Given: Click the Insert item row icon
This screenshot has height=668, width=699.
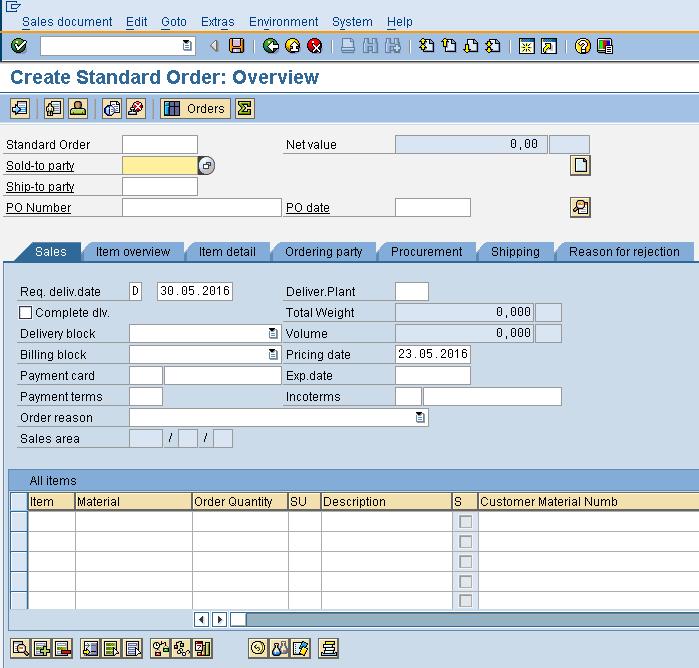Looking at the screenshot, I should coord(41,648).
